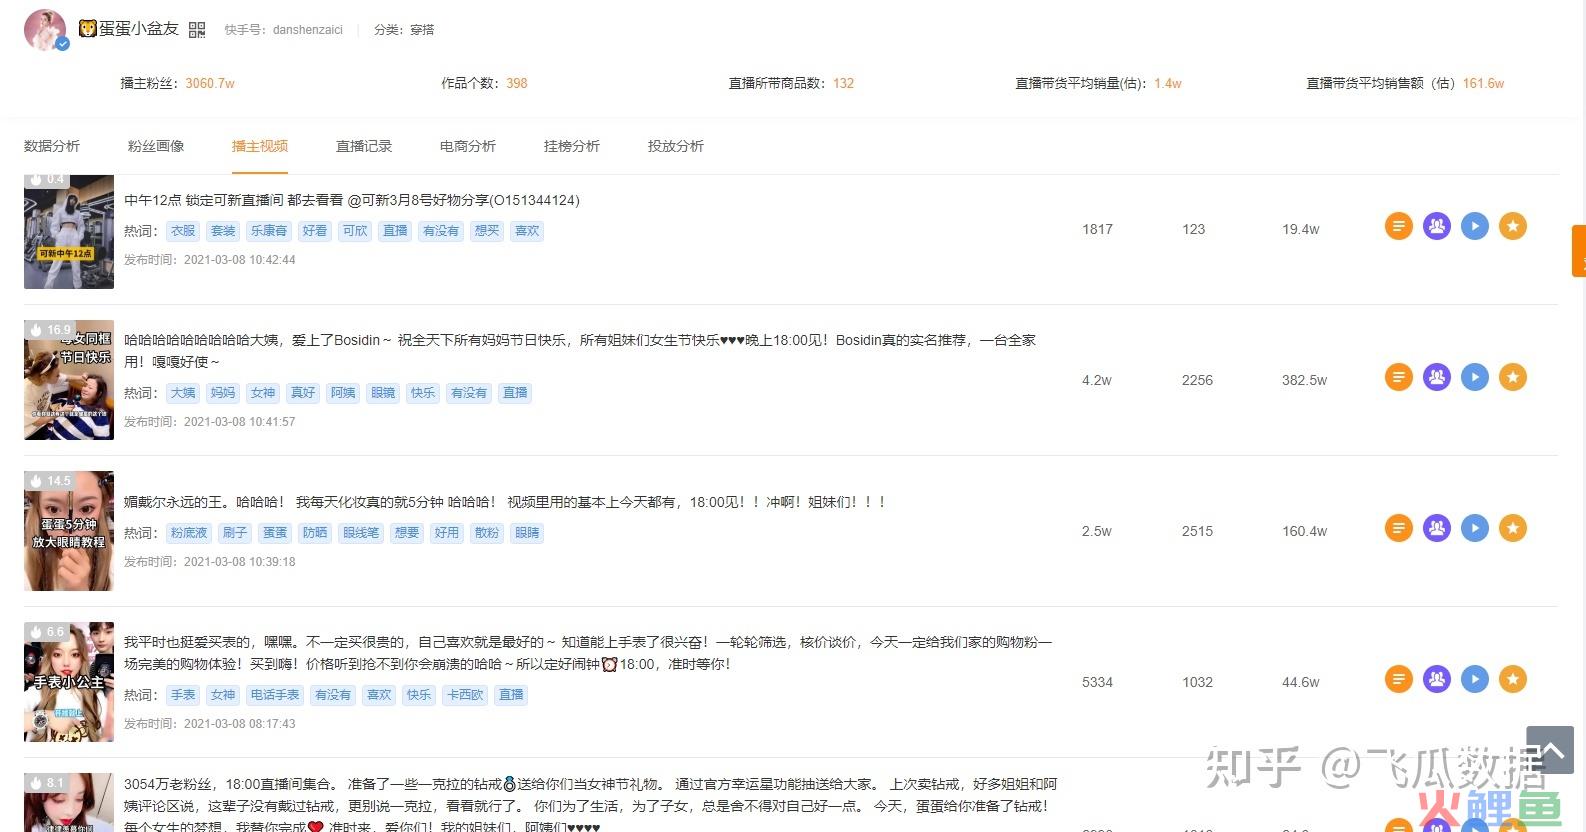Open the Bosidin 妈妈节日快乐 video title
Viewport: 1586px width, 832px height.
pyautogui.click(x=580, y=351)
